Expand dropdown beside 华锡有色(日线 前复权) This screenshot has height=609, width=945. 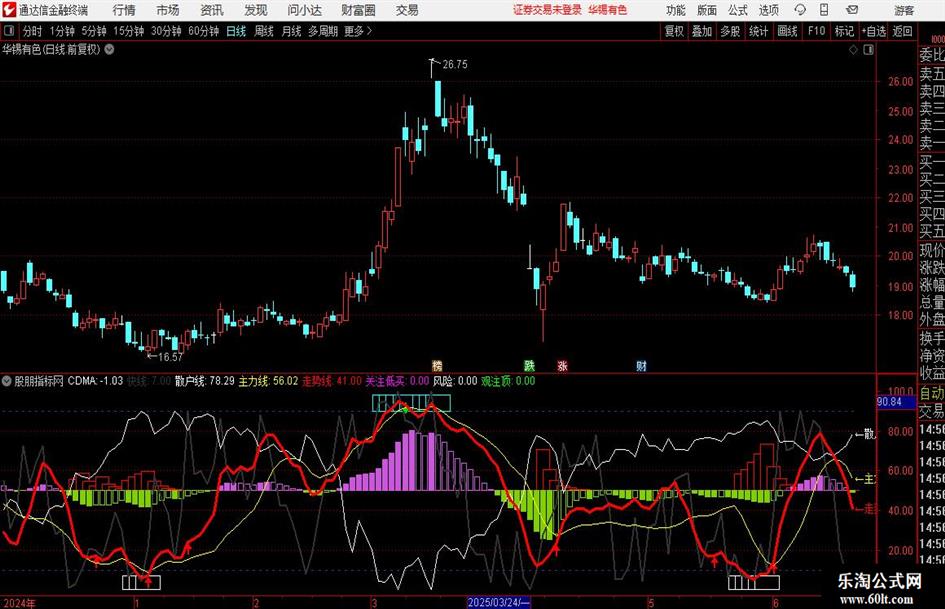pos(109,49)
